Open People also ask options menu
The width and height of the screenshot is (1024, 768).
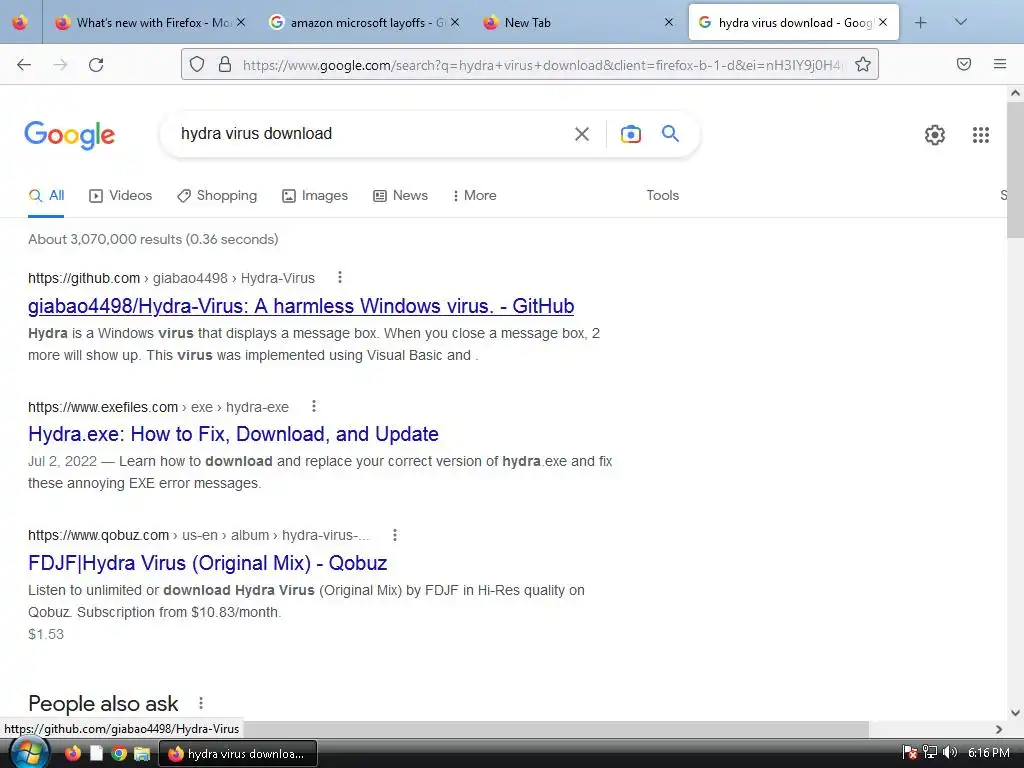click(x=201, y=703)
